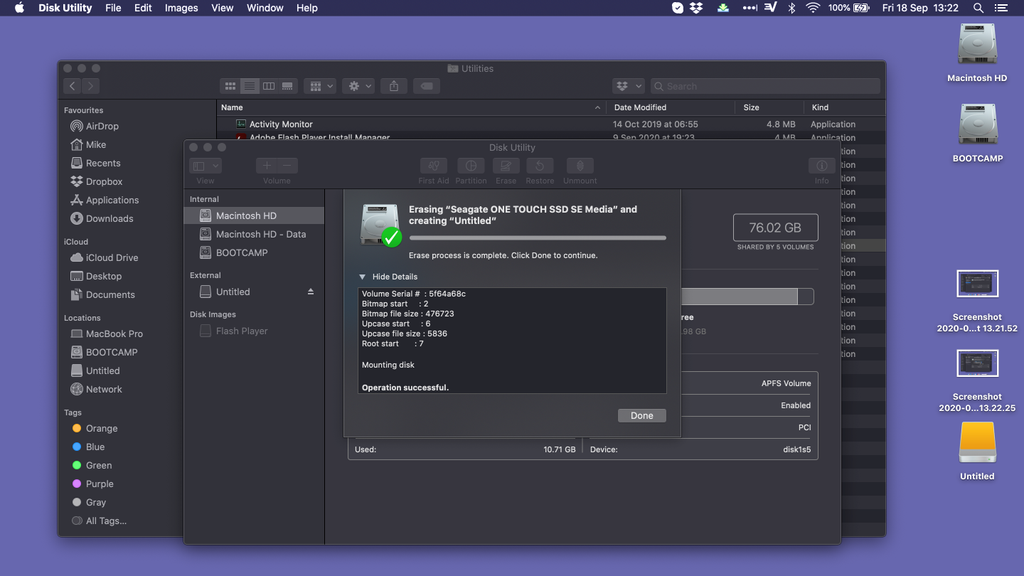Click the Done button
The height and width of the screenshot is (576, 1024).
[641, 415]
